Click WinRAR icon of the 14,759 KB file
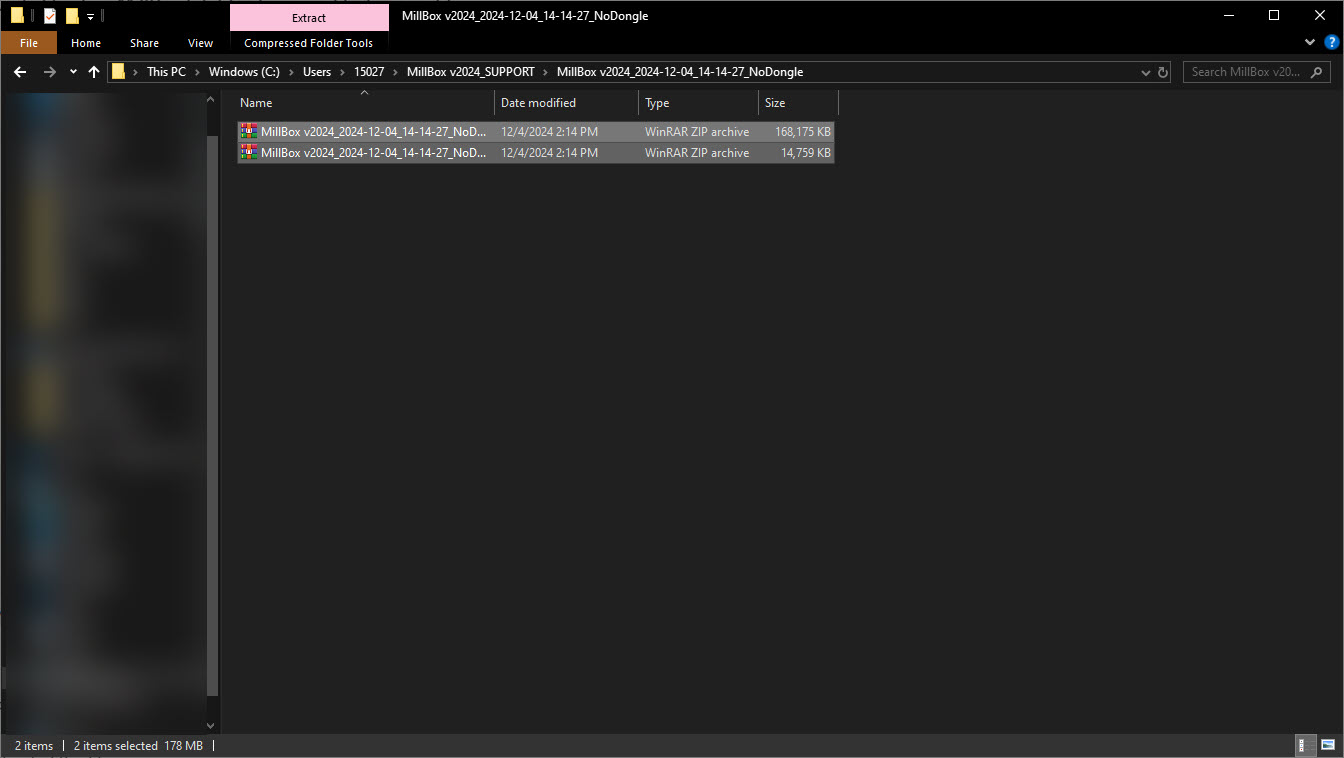Image resolution: width=1344 pixels, height=758 pixels. (249, 153)
